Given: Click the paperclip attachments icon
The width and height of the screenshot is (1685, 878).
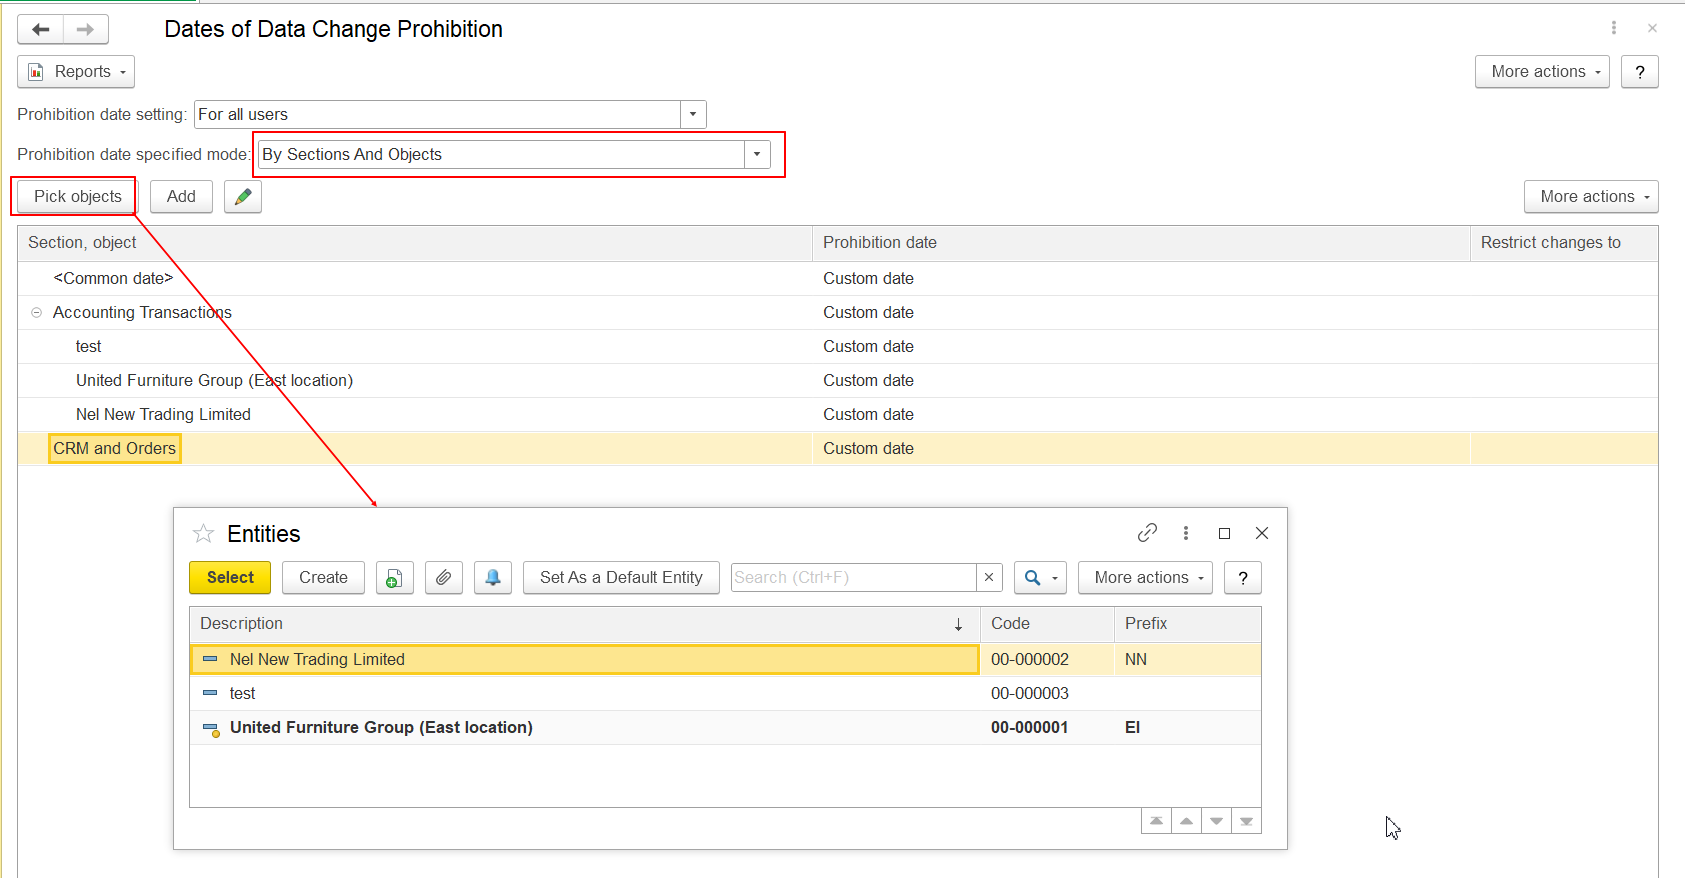Looking at the screenshot, I should coord(444,578).
